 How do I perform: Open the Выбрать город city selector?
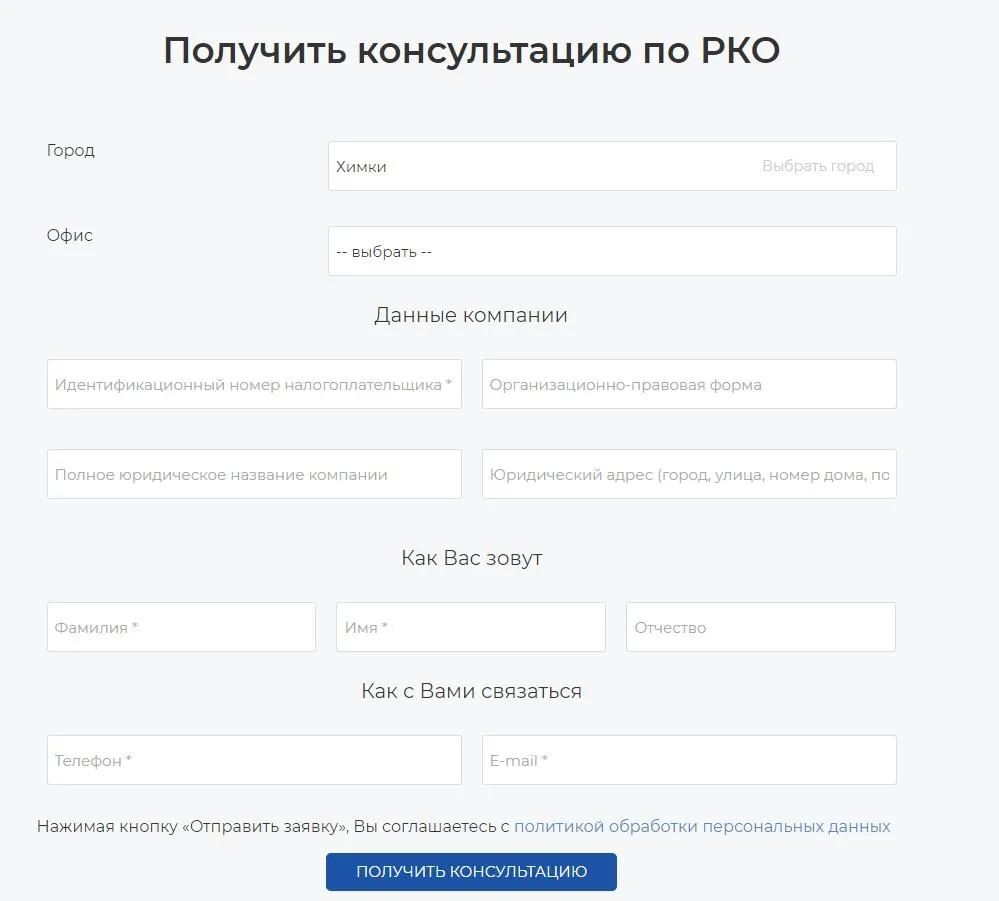tap(817, 166)
